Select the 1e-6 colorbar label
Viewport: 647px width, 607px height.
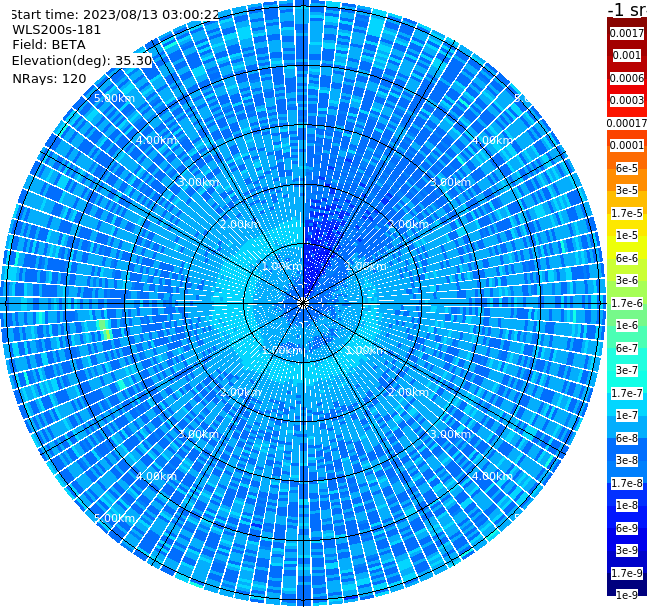[627, 325]
